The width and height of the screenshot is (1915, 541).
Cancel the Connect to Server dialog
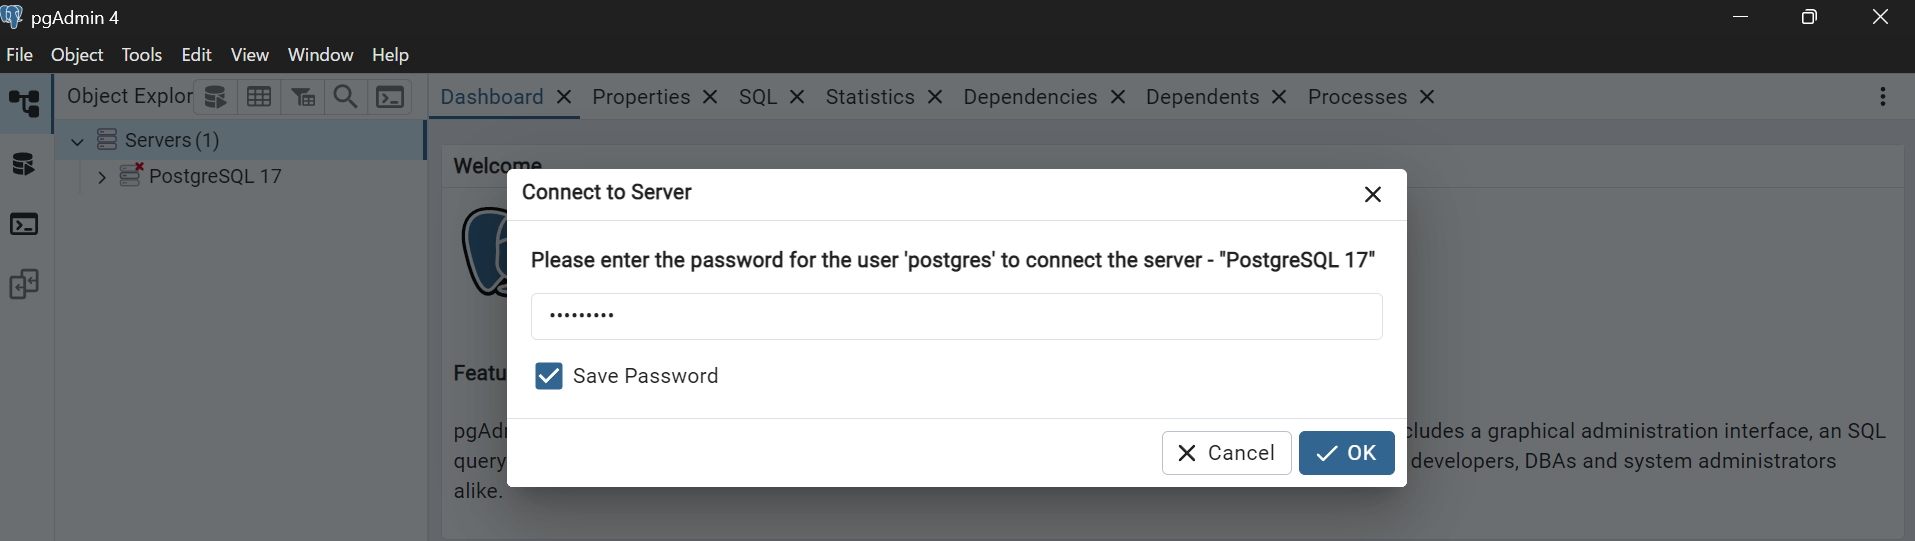tap(1226, 453)
